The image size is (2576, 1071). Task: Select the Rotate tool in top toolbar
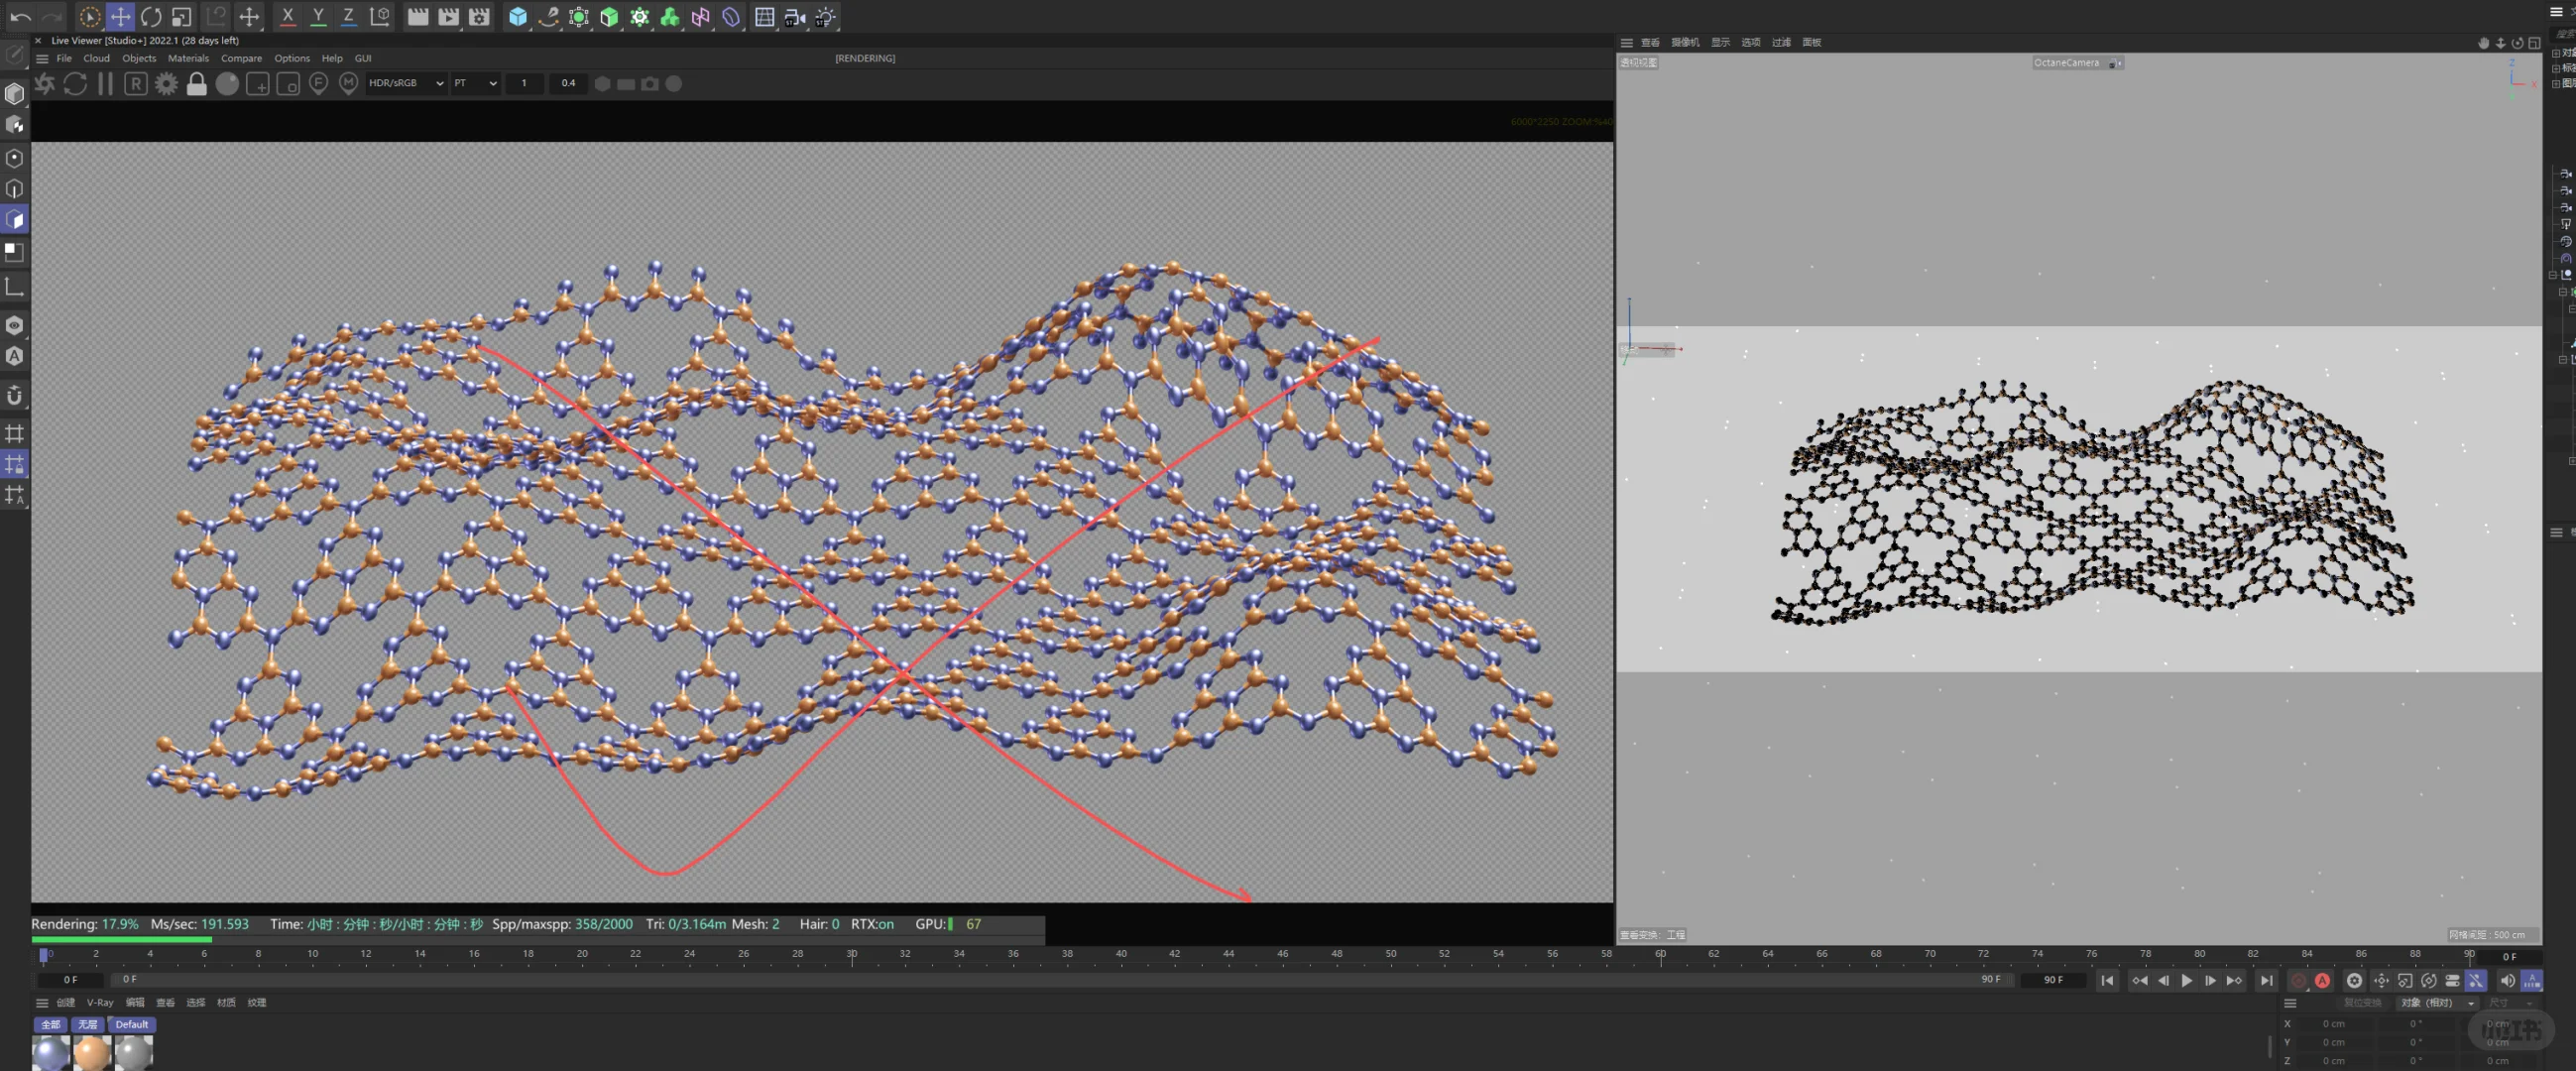point(151,17)
